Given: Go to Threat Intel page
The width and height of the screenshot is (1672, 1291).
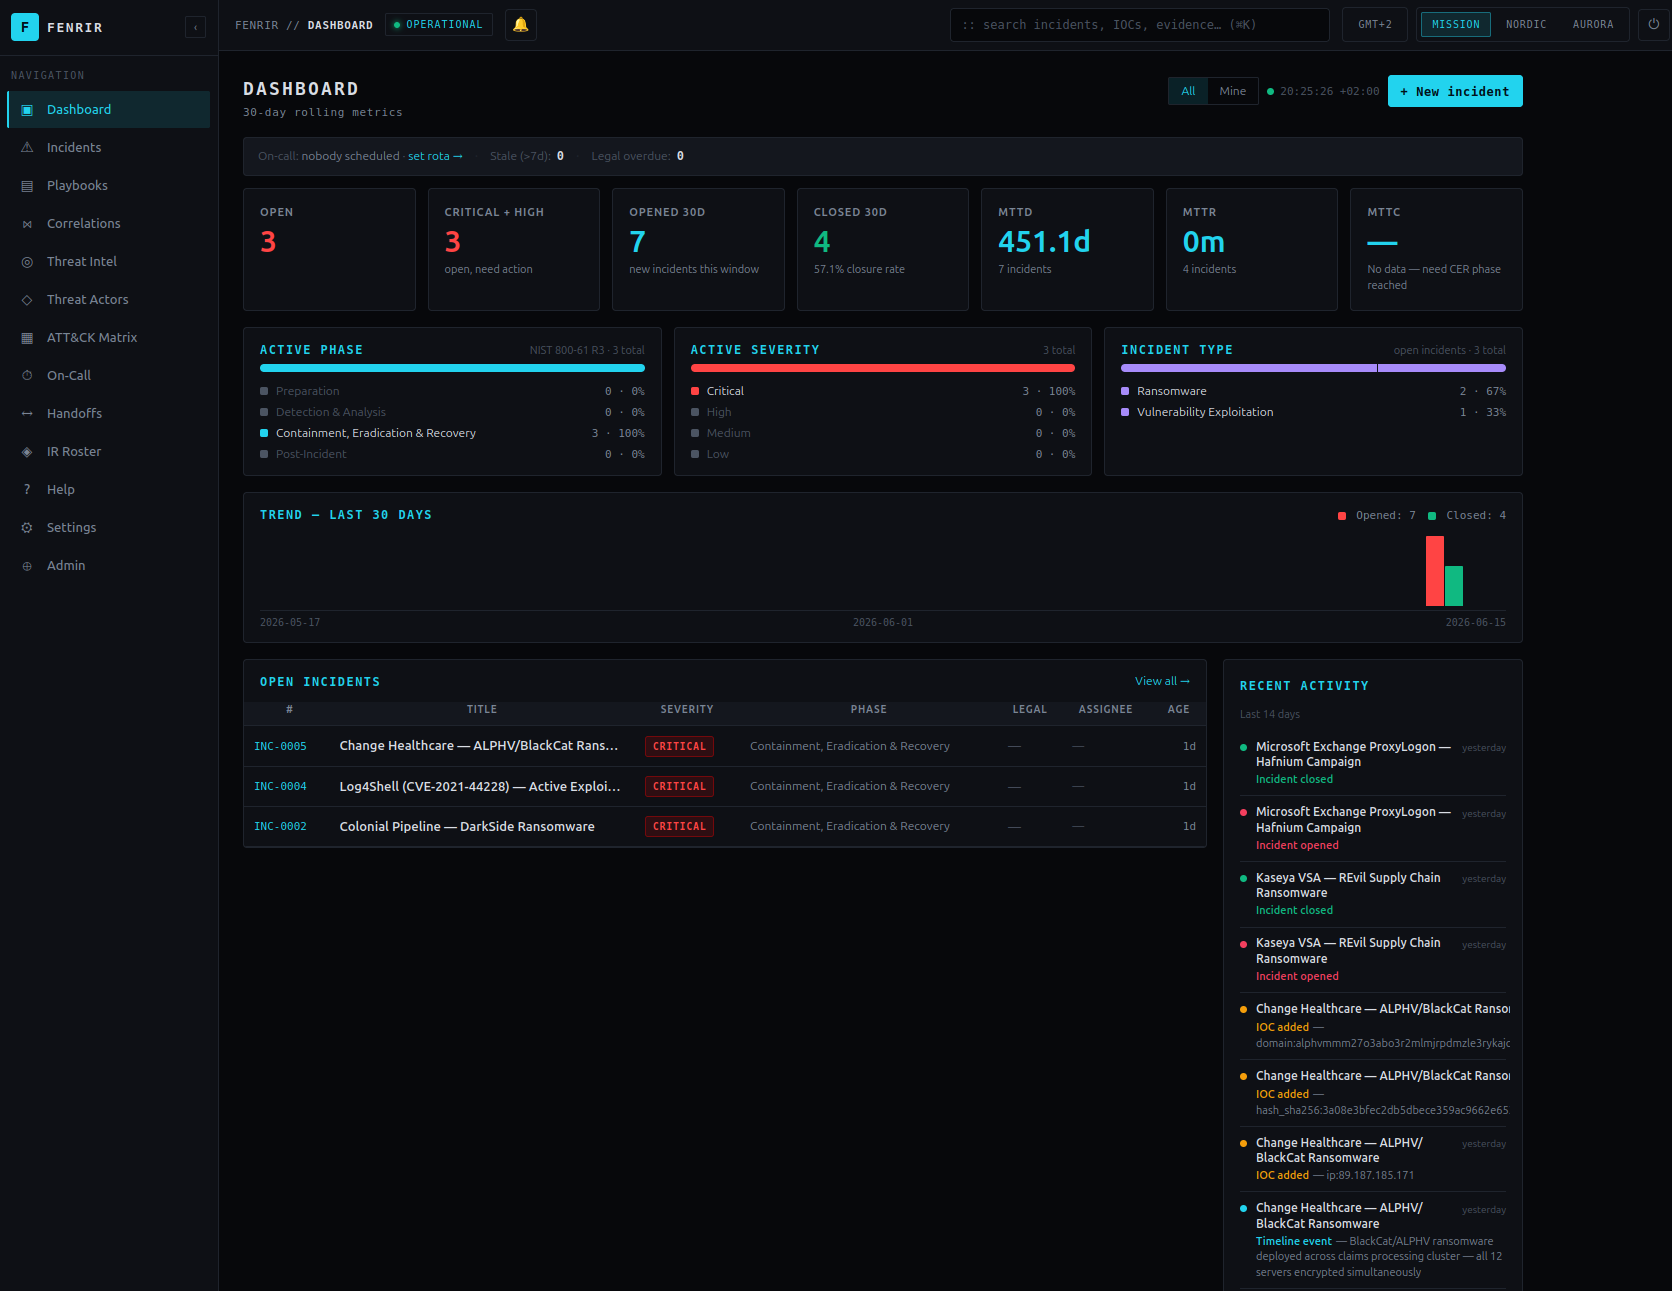Looking at the screenshot, I should coord(109,262).
